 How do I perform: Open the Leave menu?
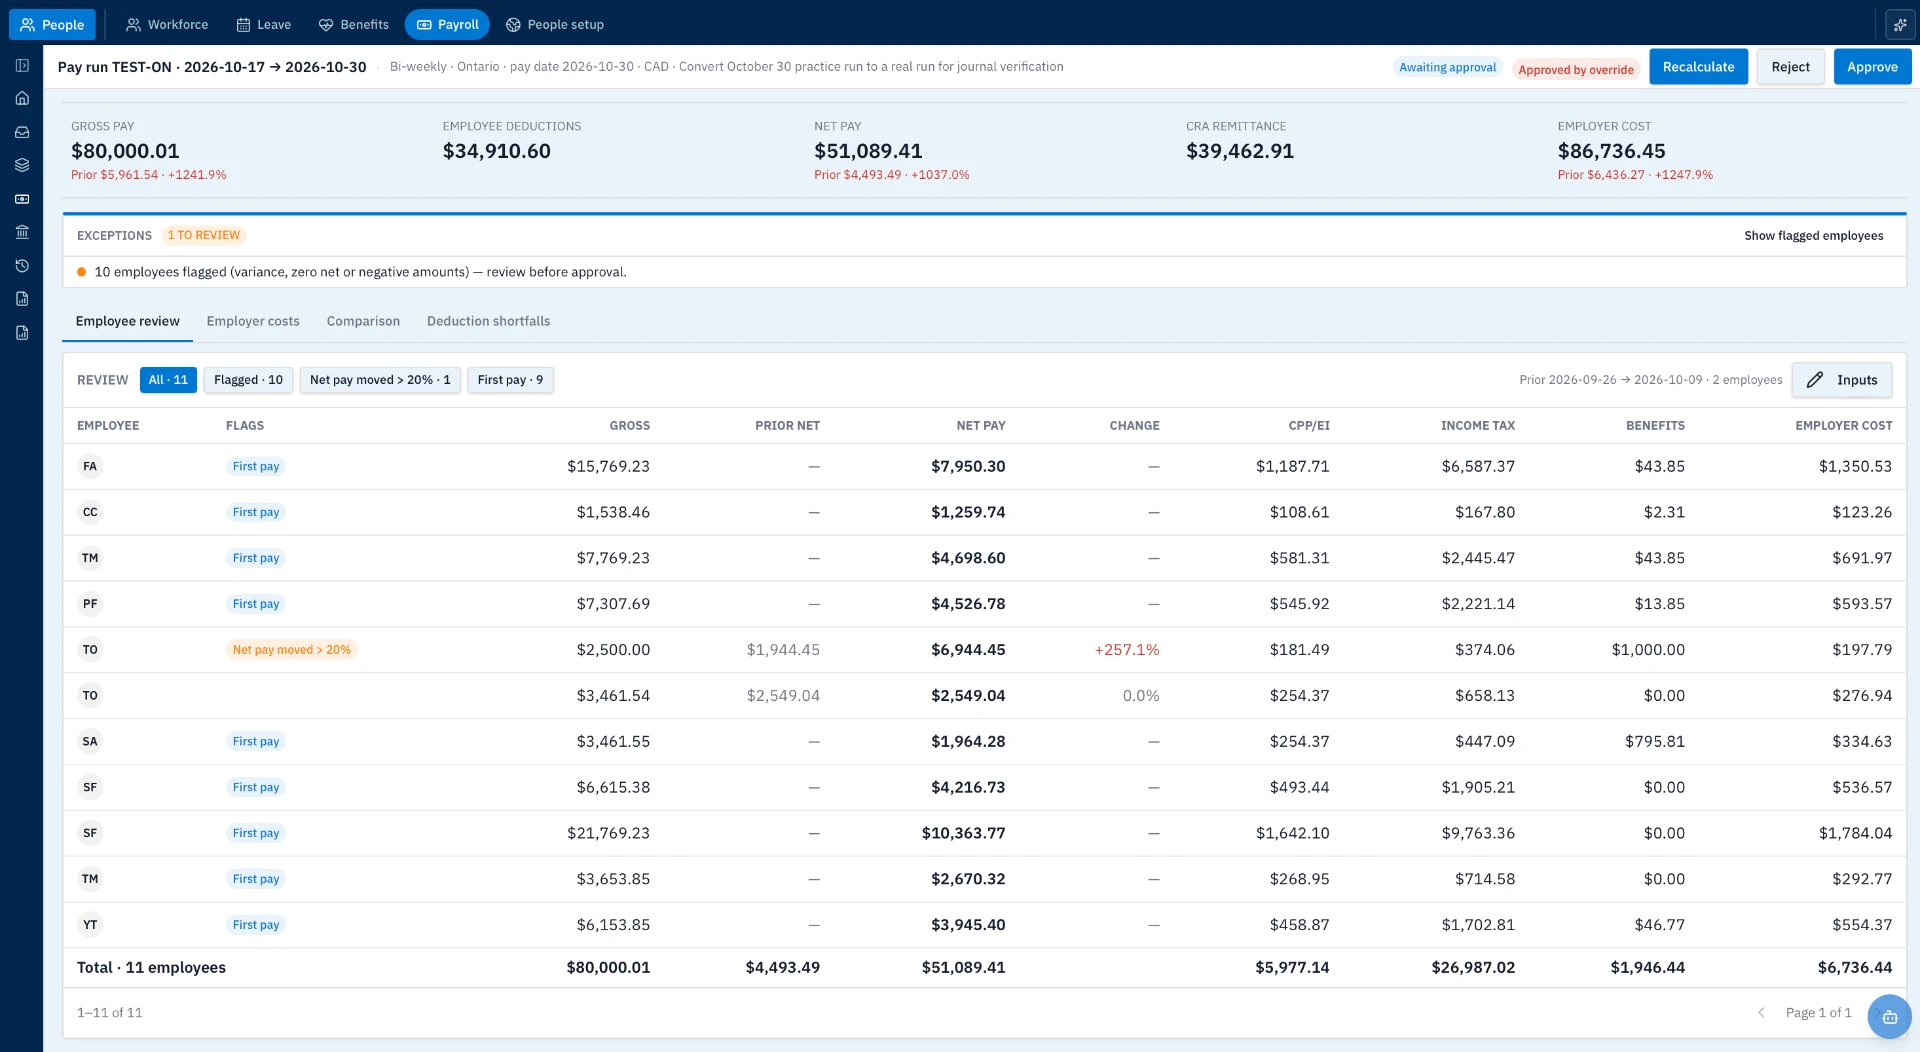click(264, 24)
